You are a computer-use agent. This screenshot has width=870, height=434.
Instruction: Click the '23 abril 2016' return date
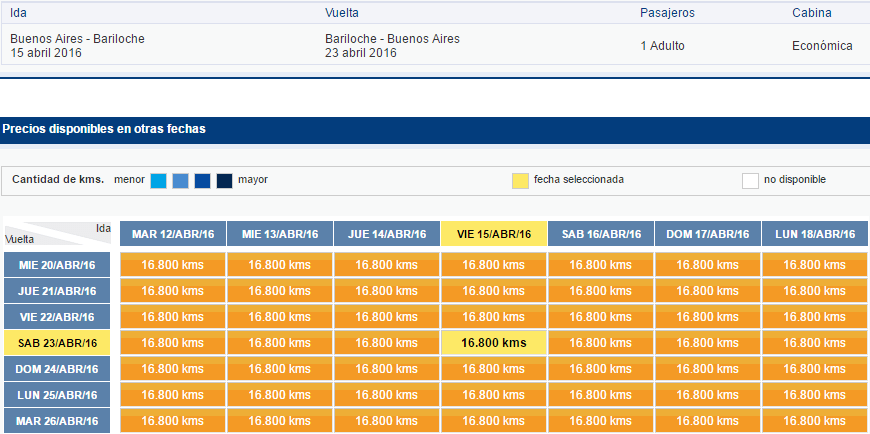click(361, 53)
